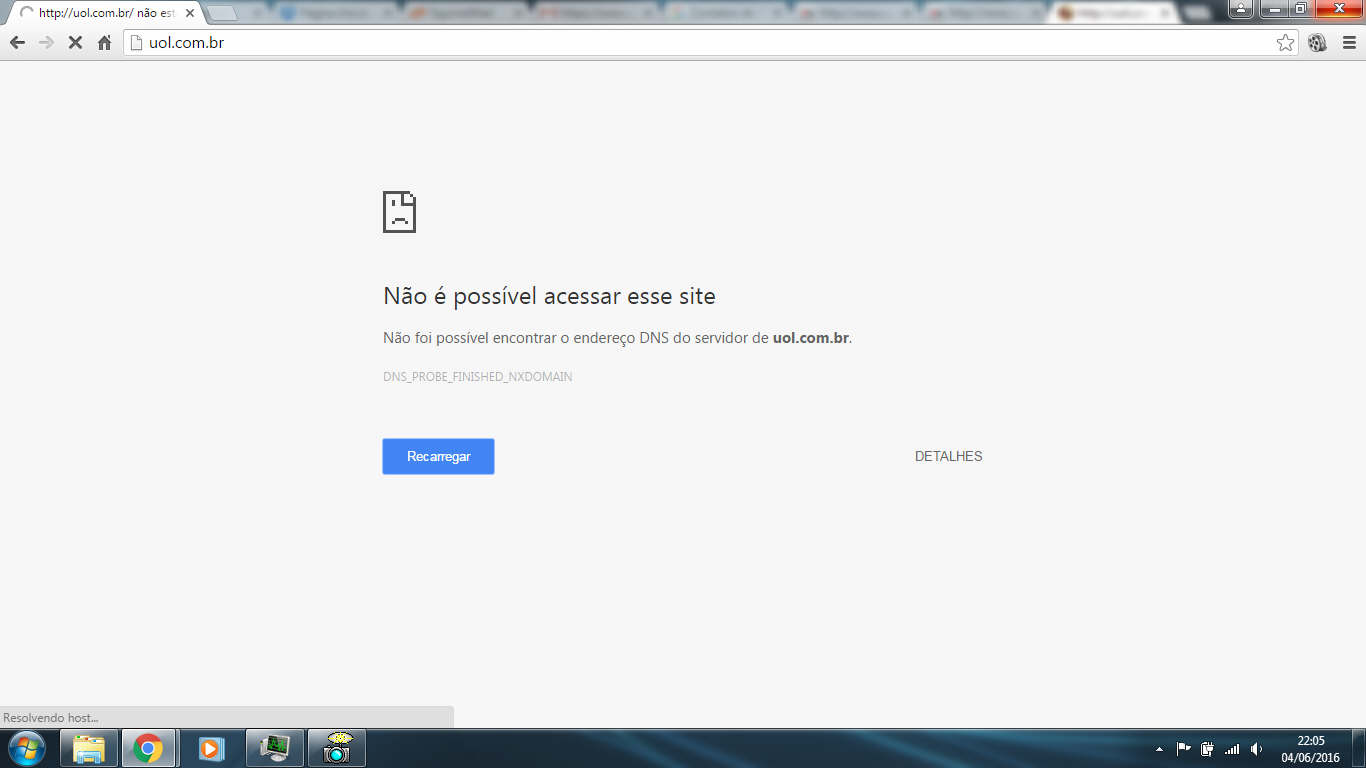Click the sad page error icon
This screenshot has width=1366, height=768.
point(399,212)
